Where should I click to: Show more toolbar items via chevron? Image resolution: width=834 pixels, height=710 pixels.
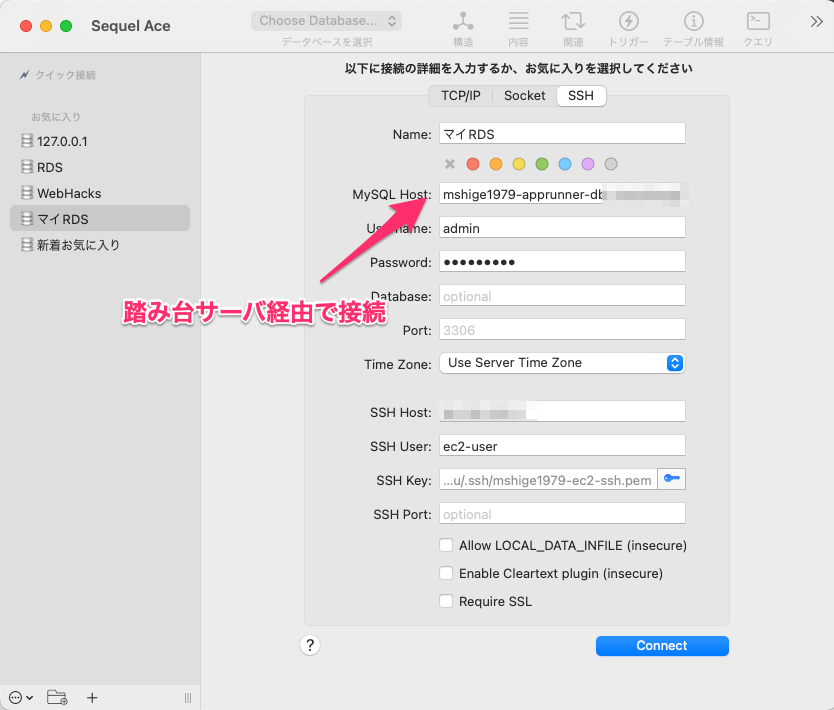pyautogui.click(x=816, y=22)
